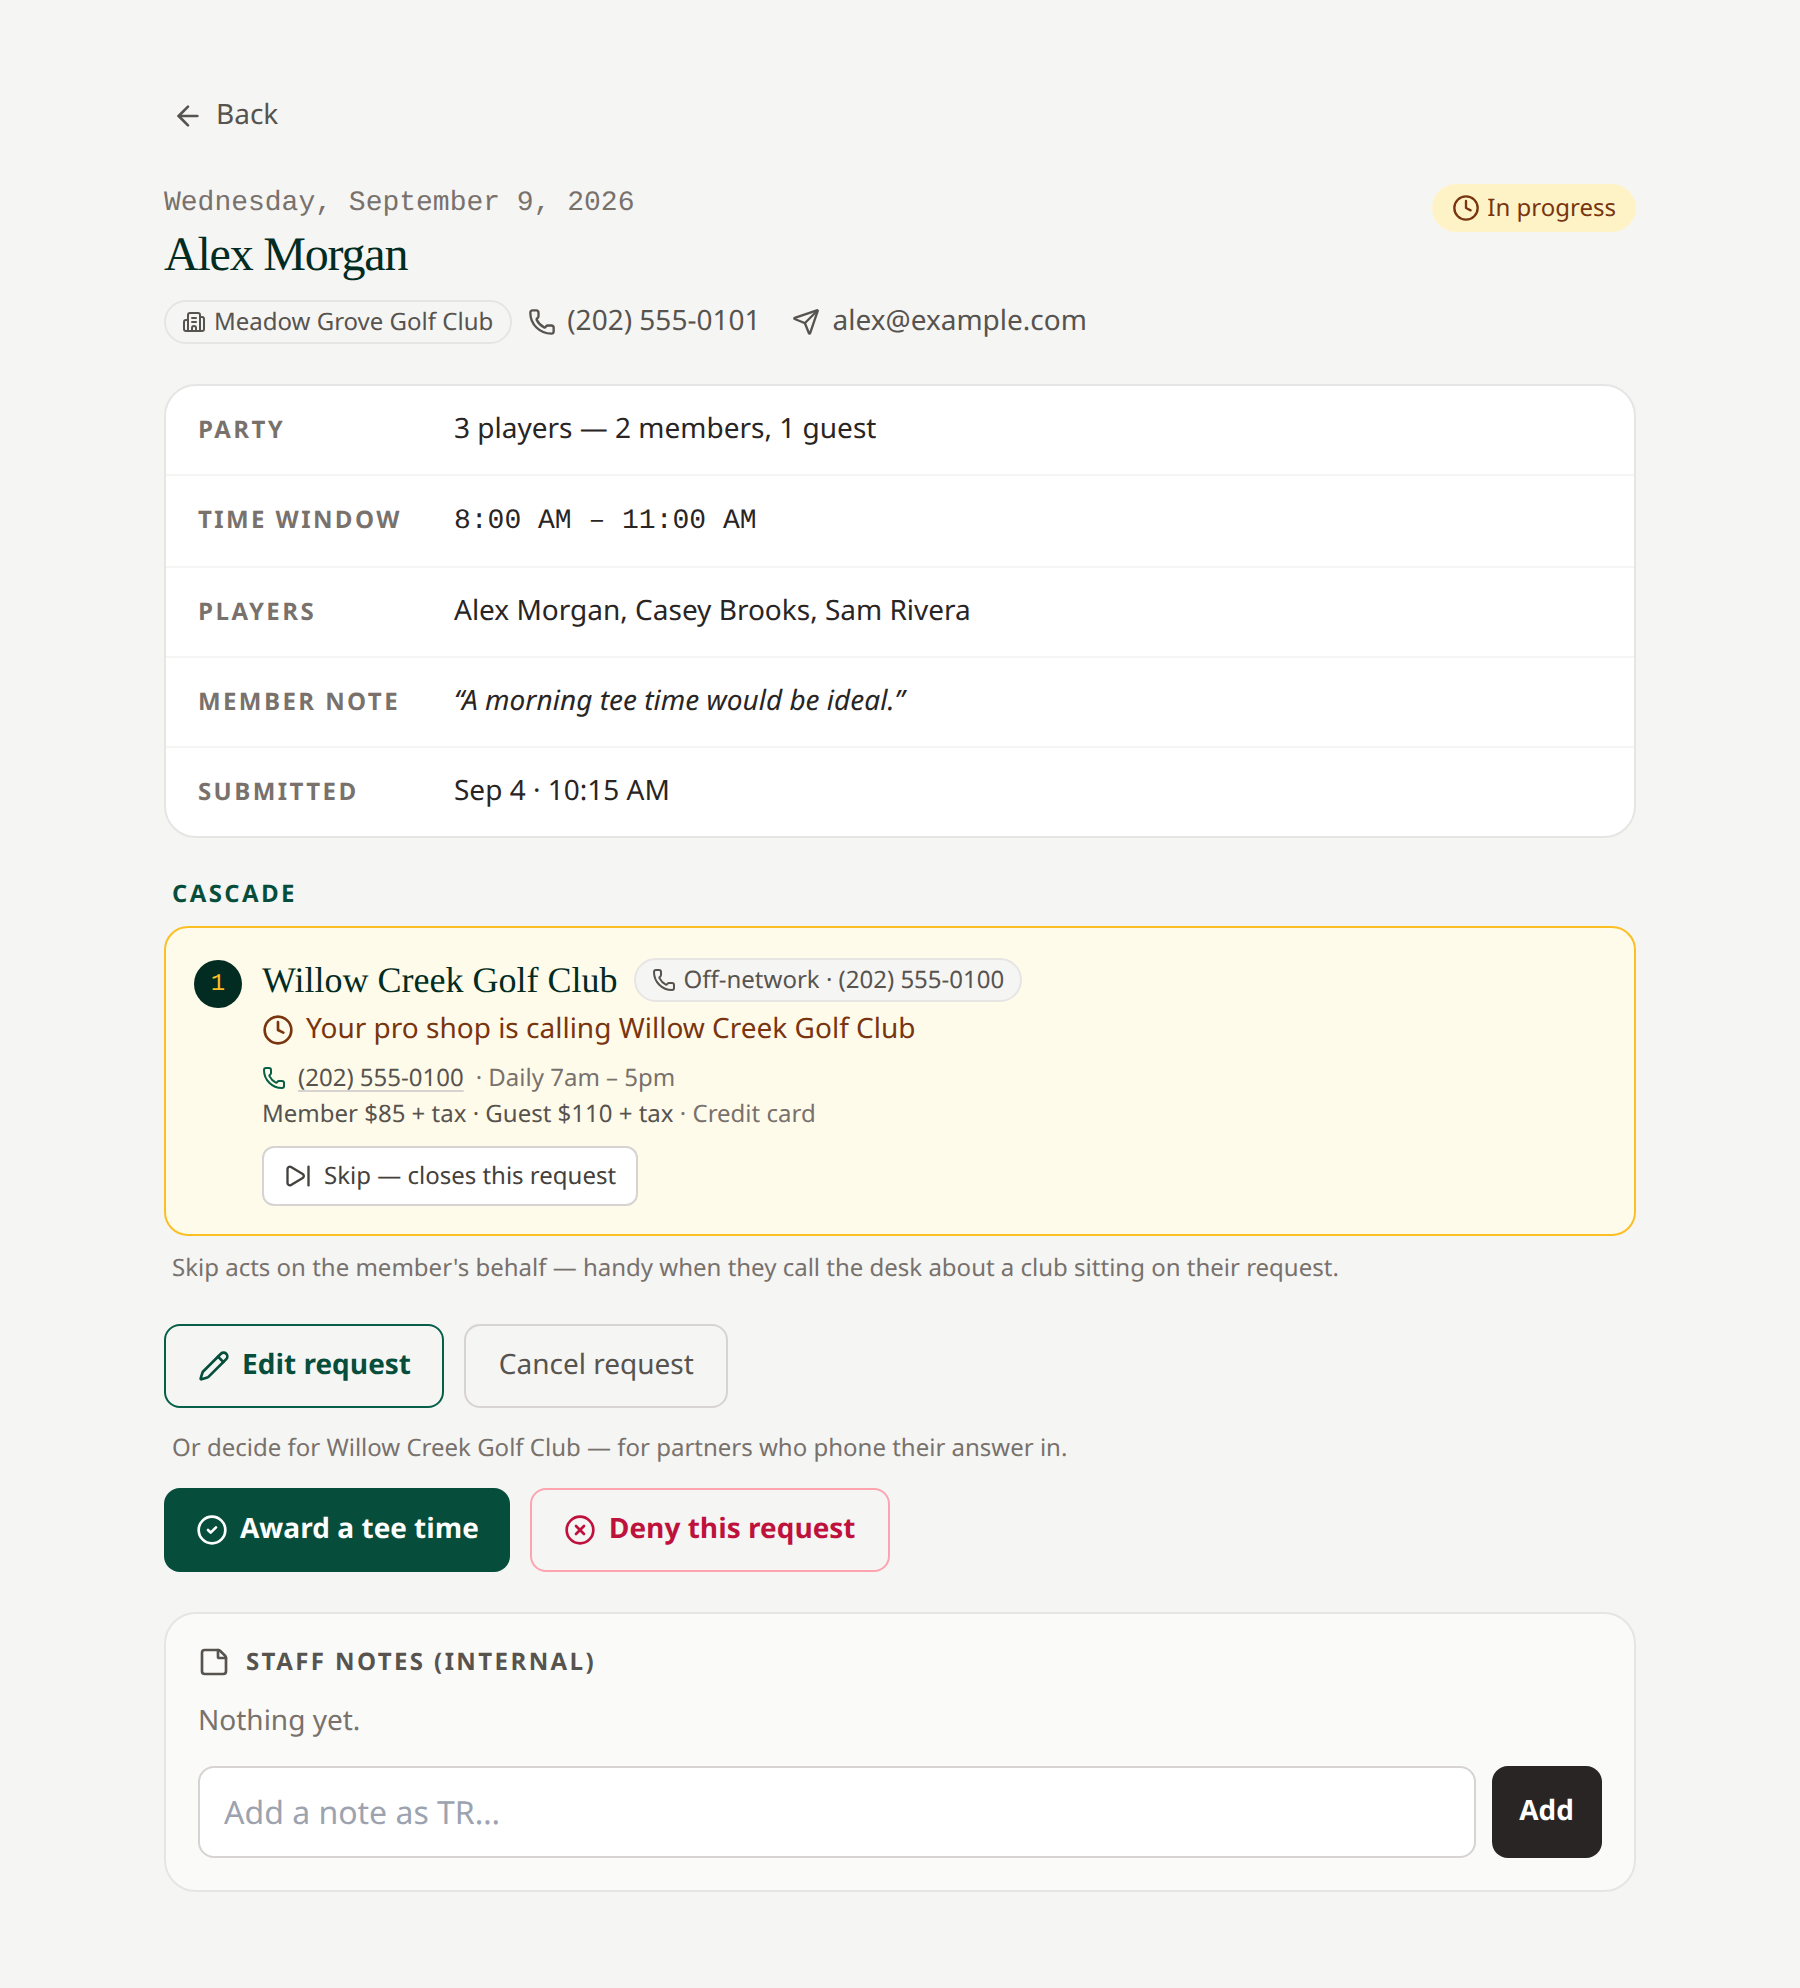Click the phone icon beside (202) 555-0101

pos(542,322)
